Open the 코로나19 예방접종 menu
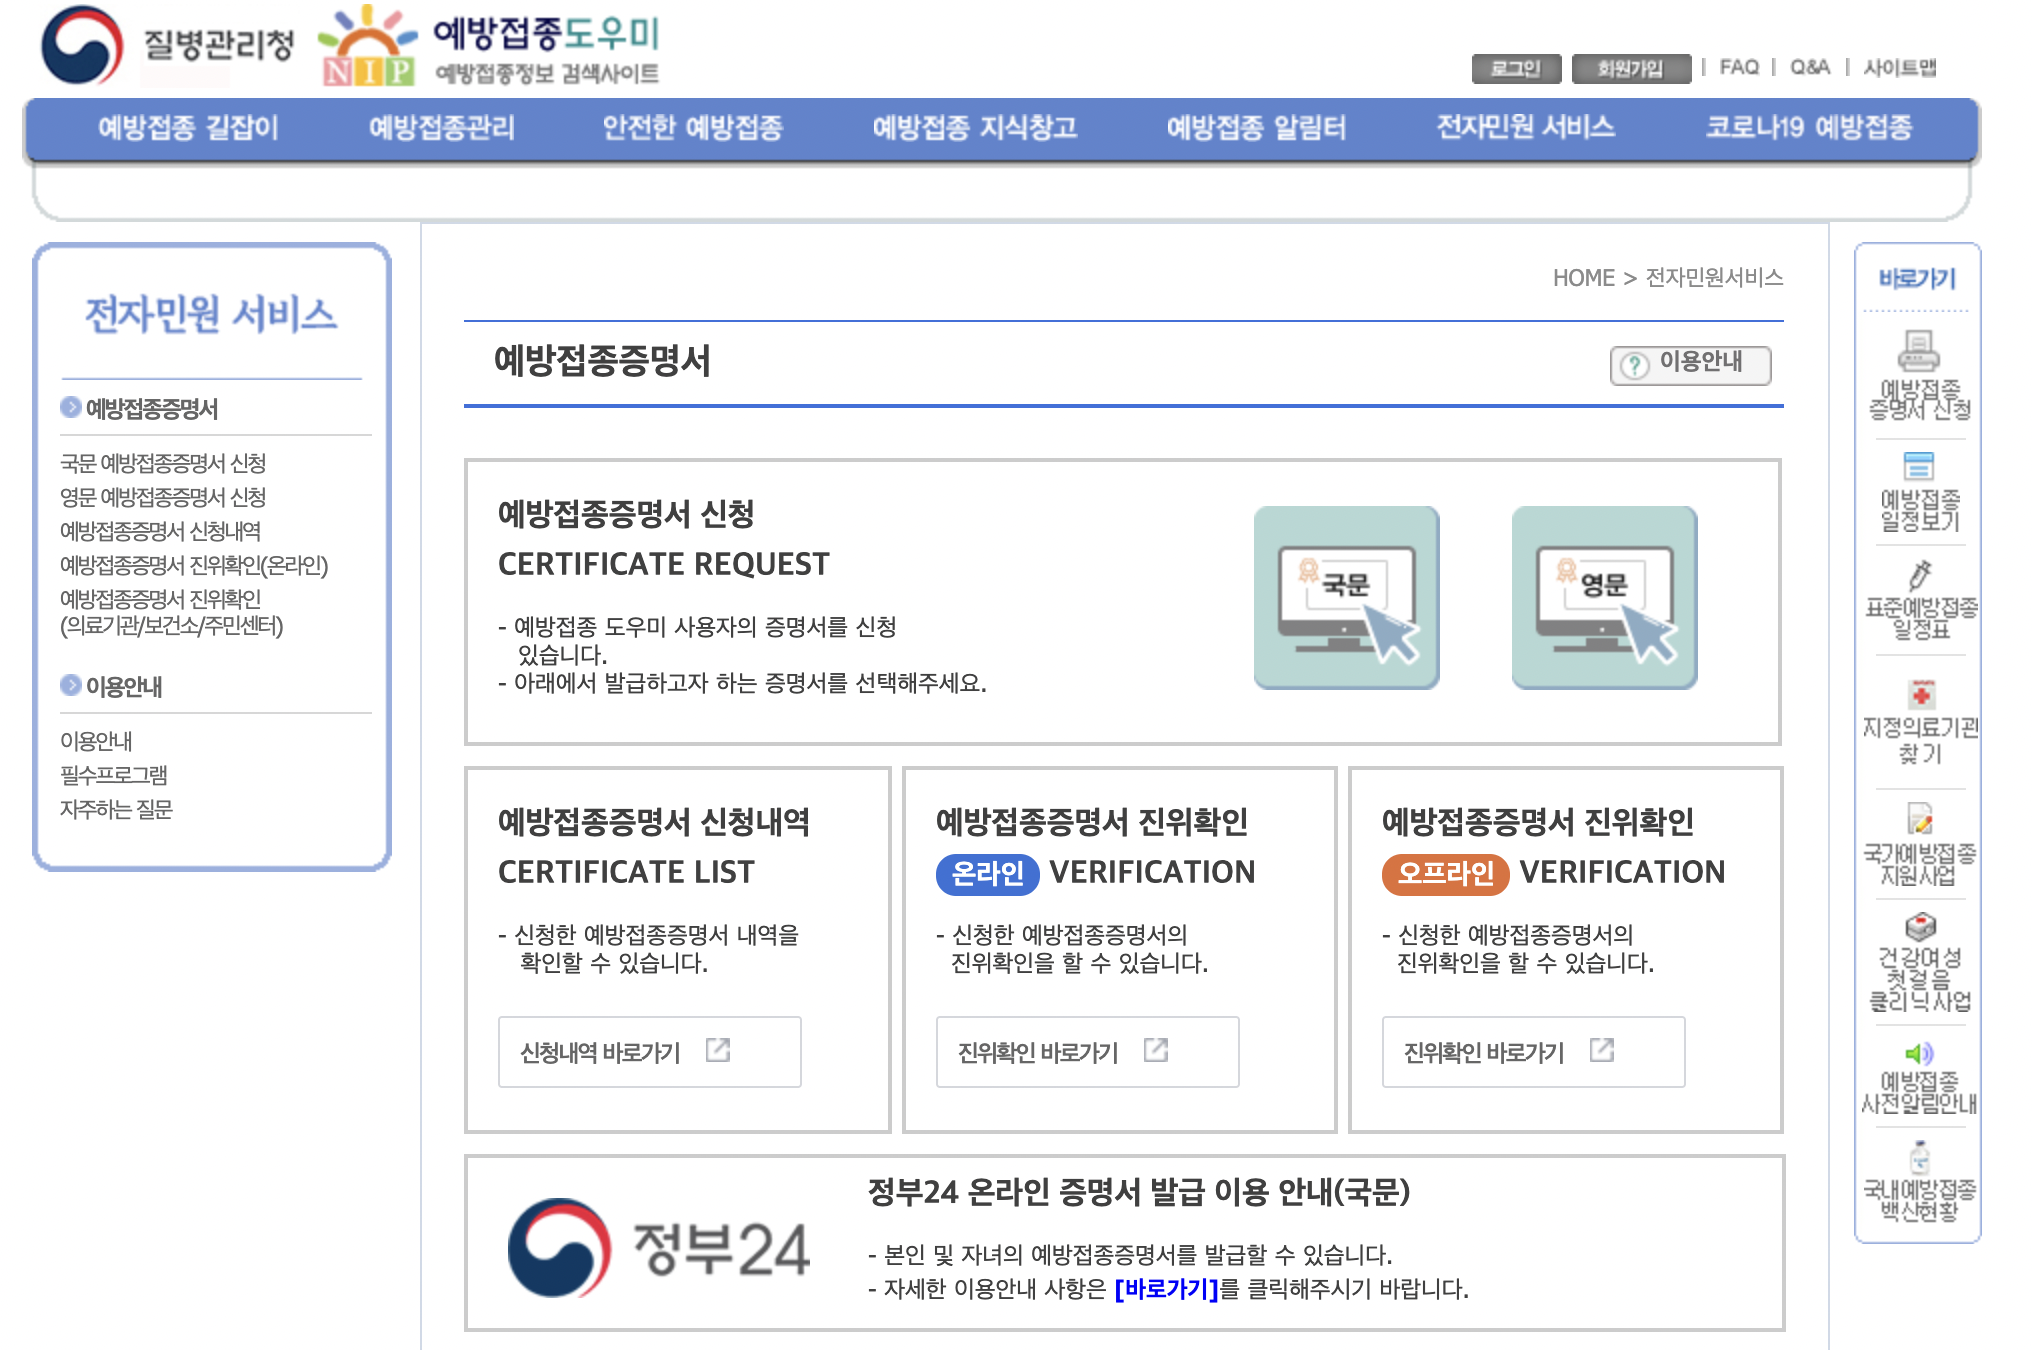Viewport: 2032px width, 1350px height. (x=1808, y=128)
